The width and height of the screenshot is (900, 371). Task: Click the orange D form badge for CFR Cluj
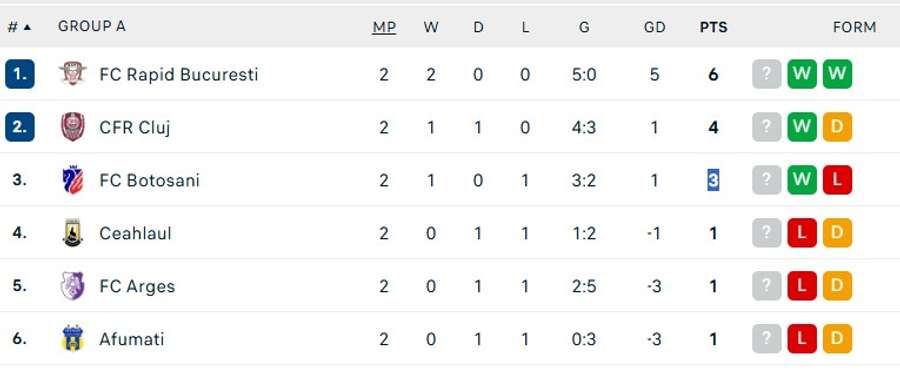pos(837,127)
